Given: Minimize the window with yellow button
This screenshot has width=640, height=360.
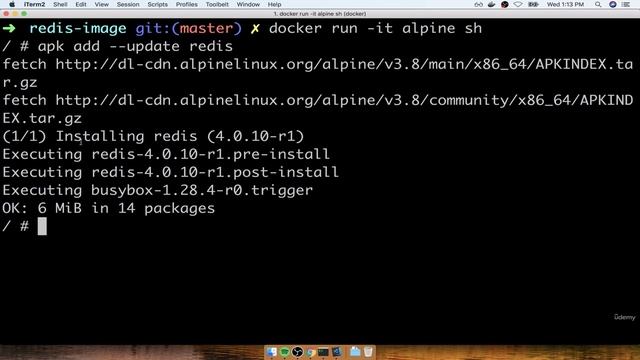Looking at the screenshot, I should click(15, 13).
